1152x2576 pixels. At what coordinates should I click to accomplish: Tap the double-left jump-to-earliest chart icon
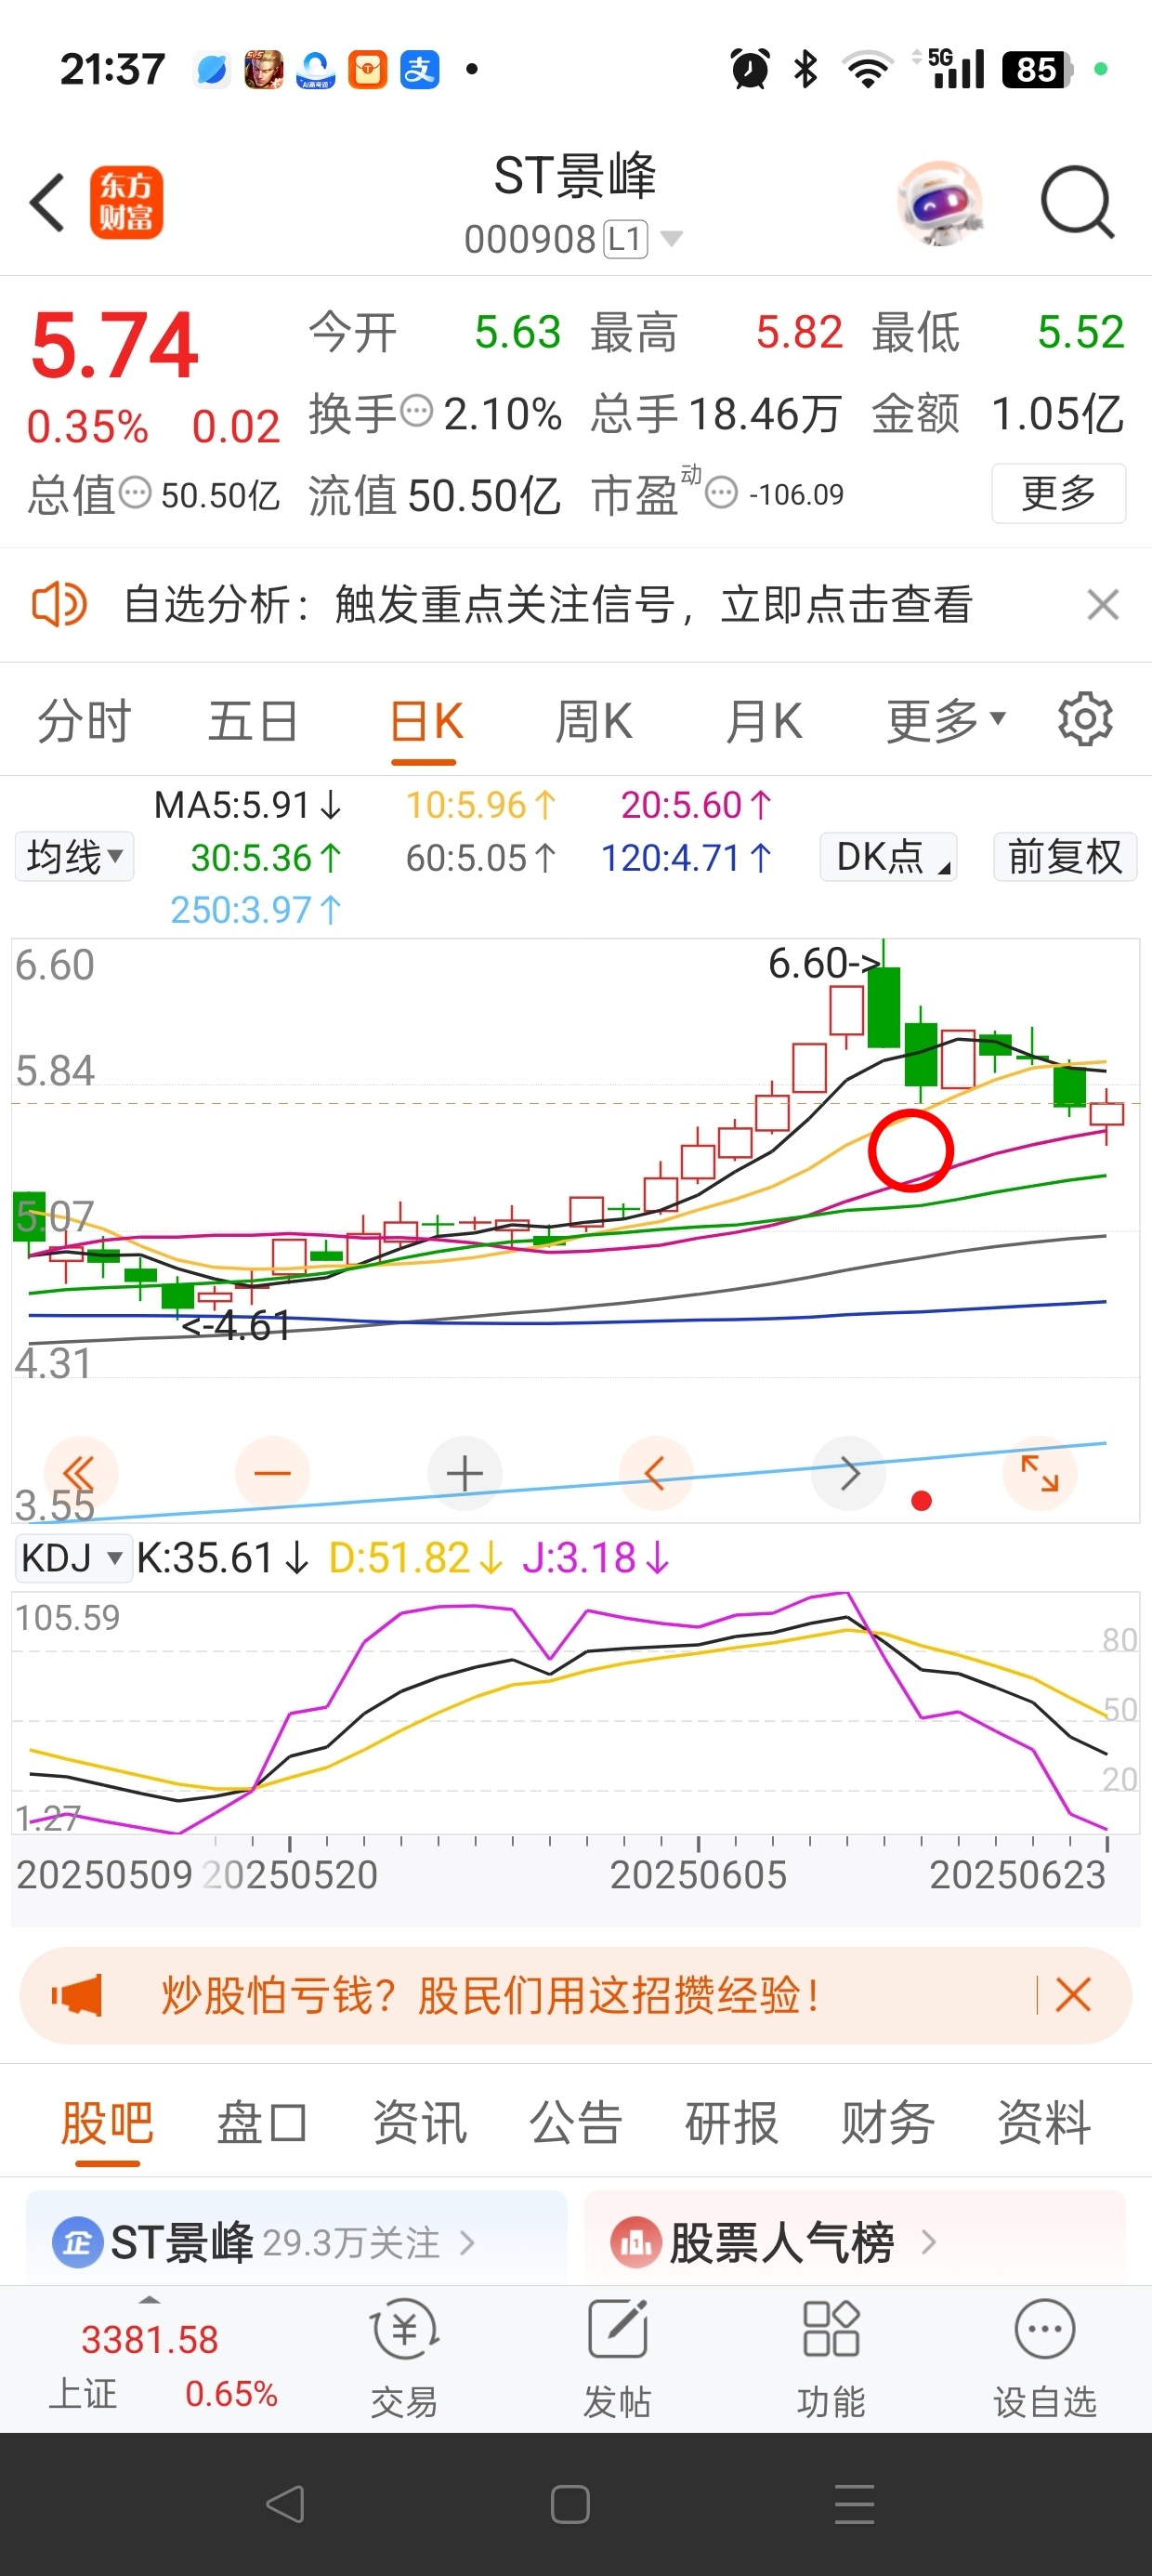(x=80, y=1473)
